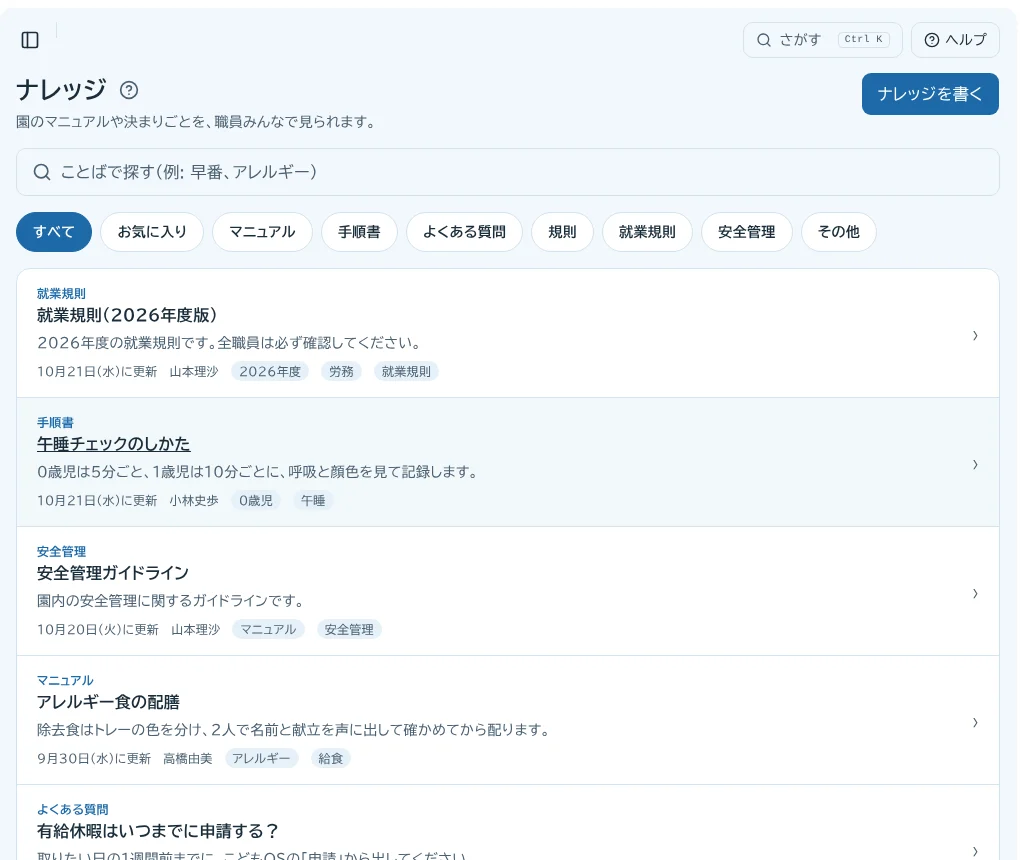Click the help circle icon beside ナレッジ heading
Screen dimensions: 1024x860
[129, 90]
